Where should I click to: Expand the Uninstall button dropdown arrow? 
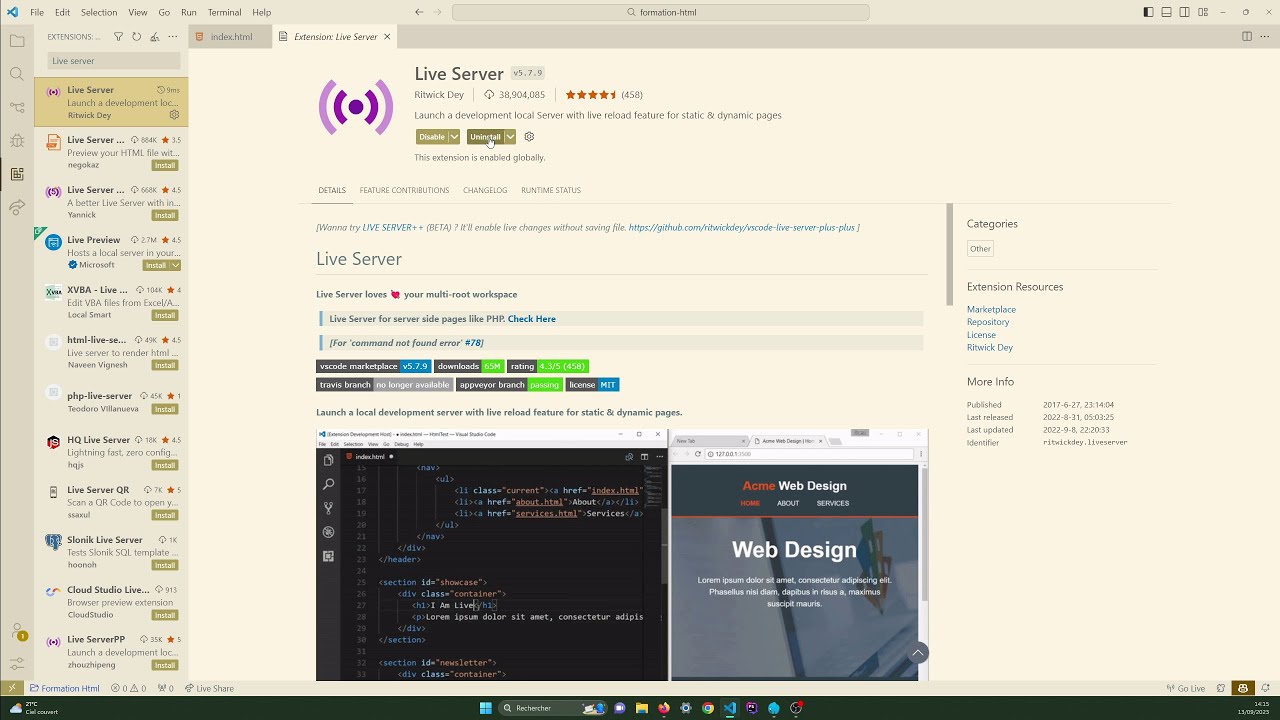point(510,137)
